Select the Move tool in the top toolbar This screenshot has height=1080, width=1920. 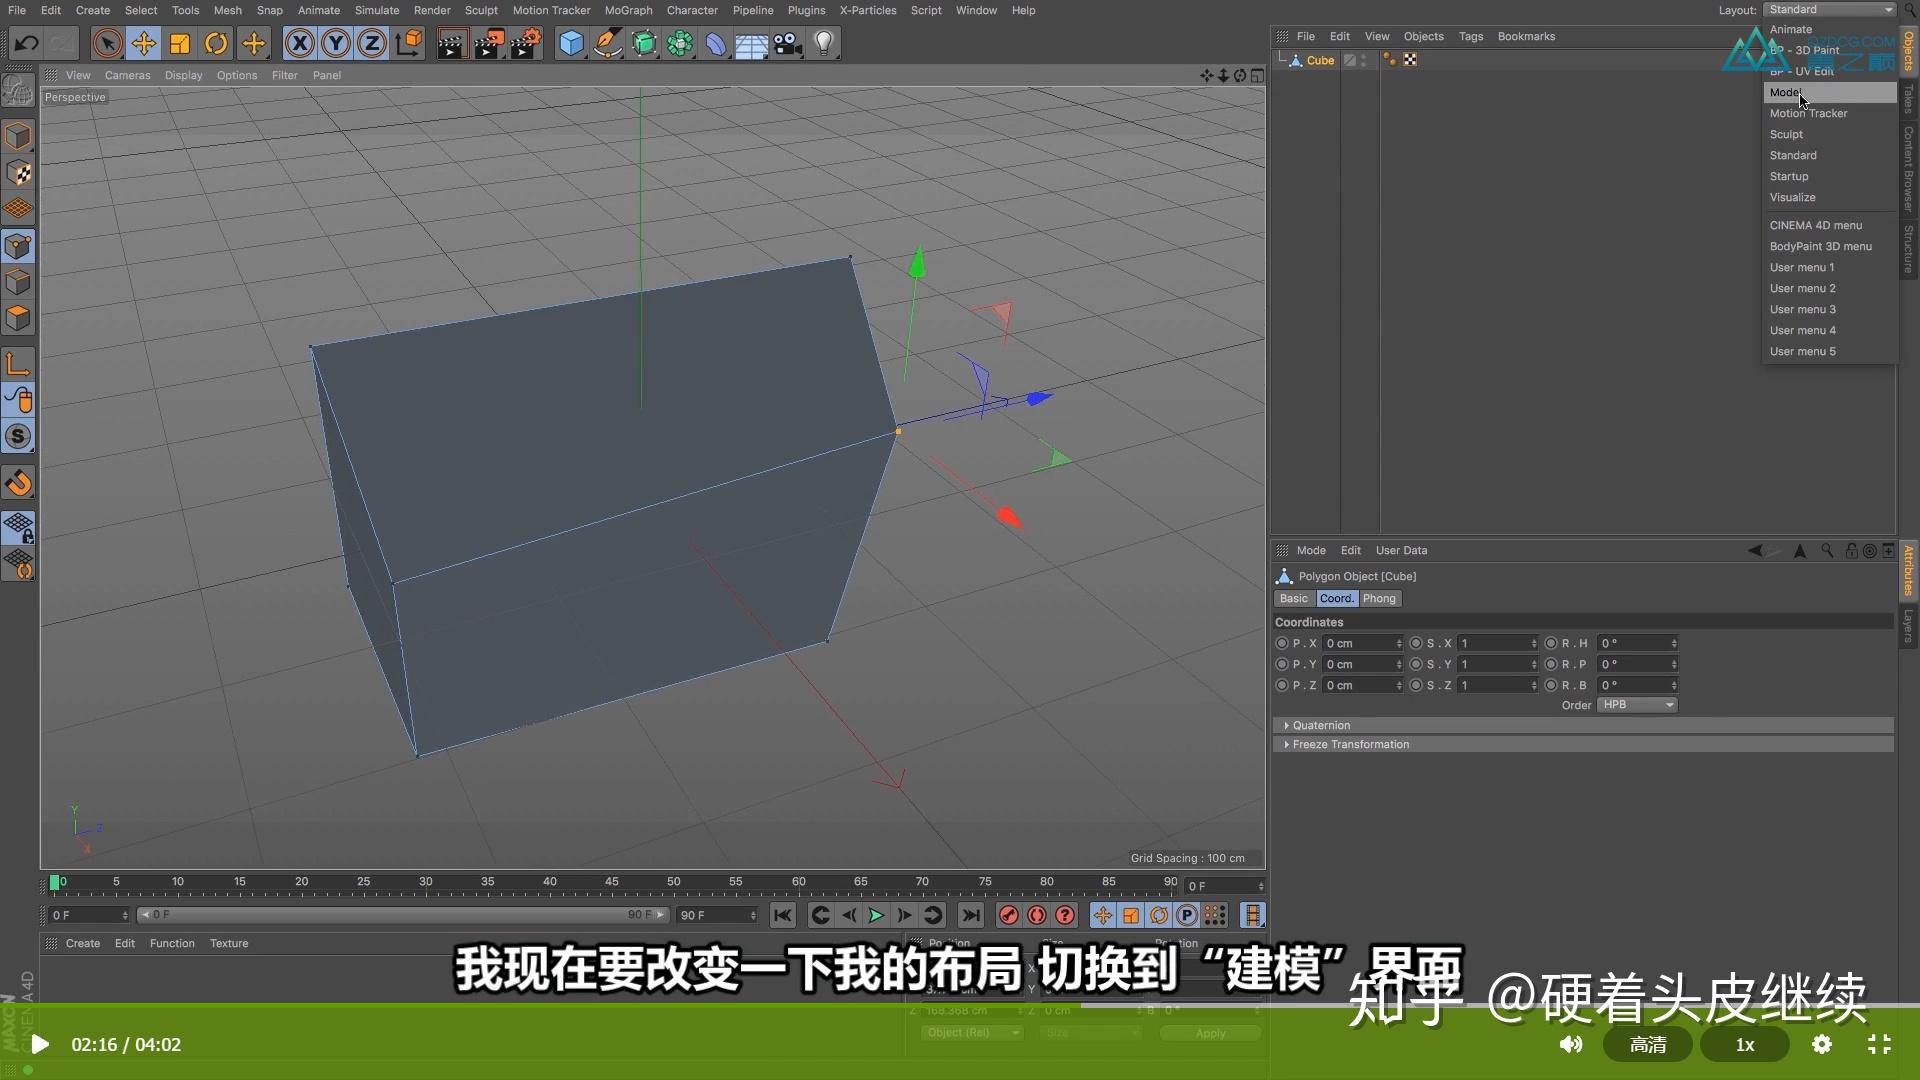tap(144, 44)
